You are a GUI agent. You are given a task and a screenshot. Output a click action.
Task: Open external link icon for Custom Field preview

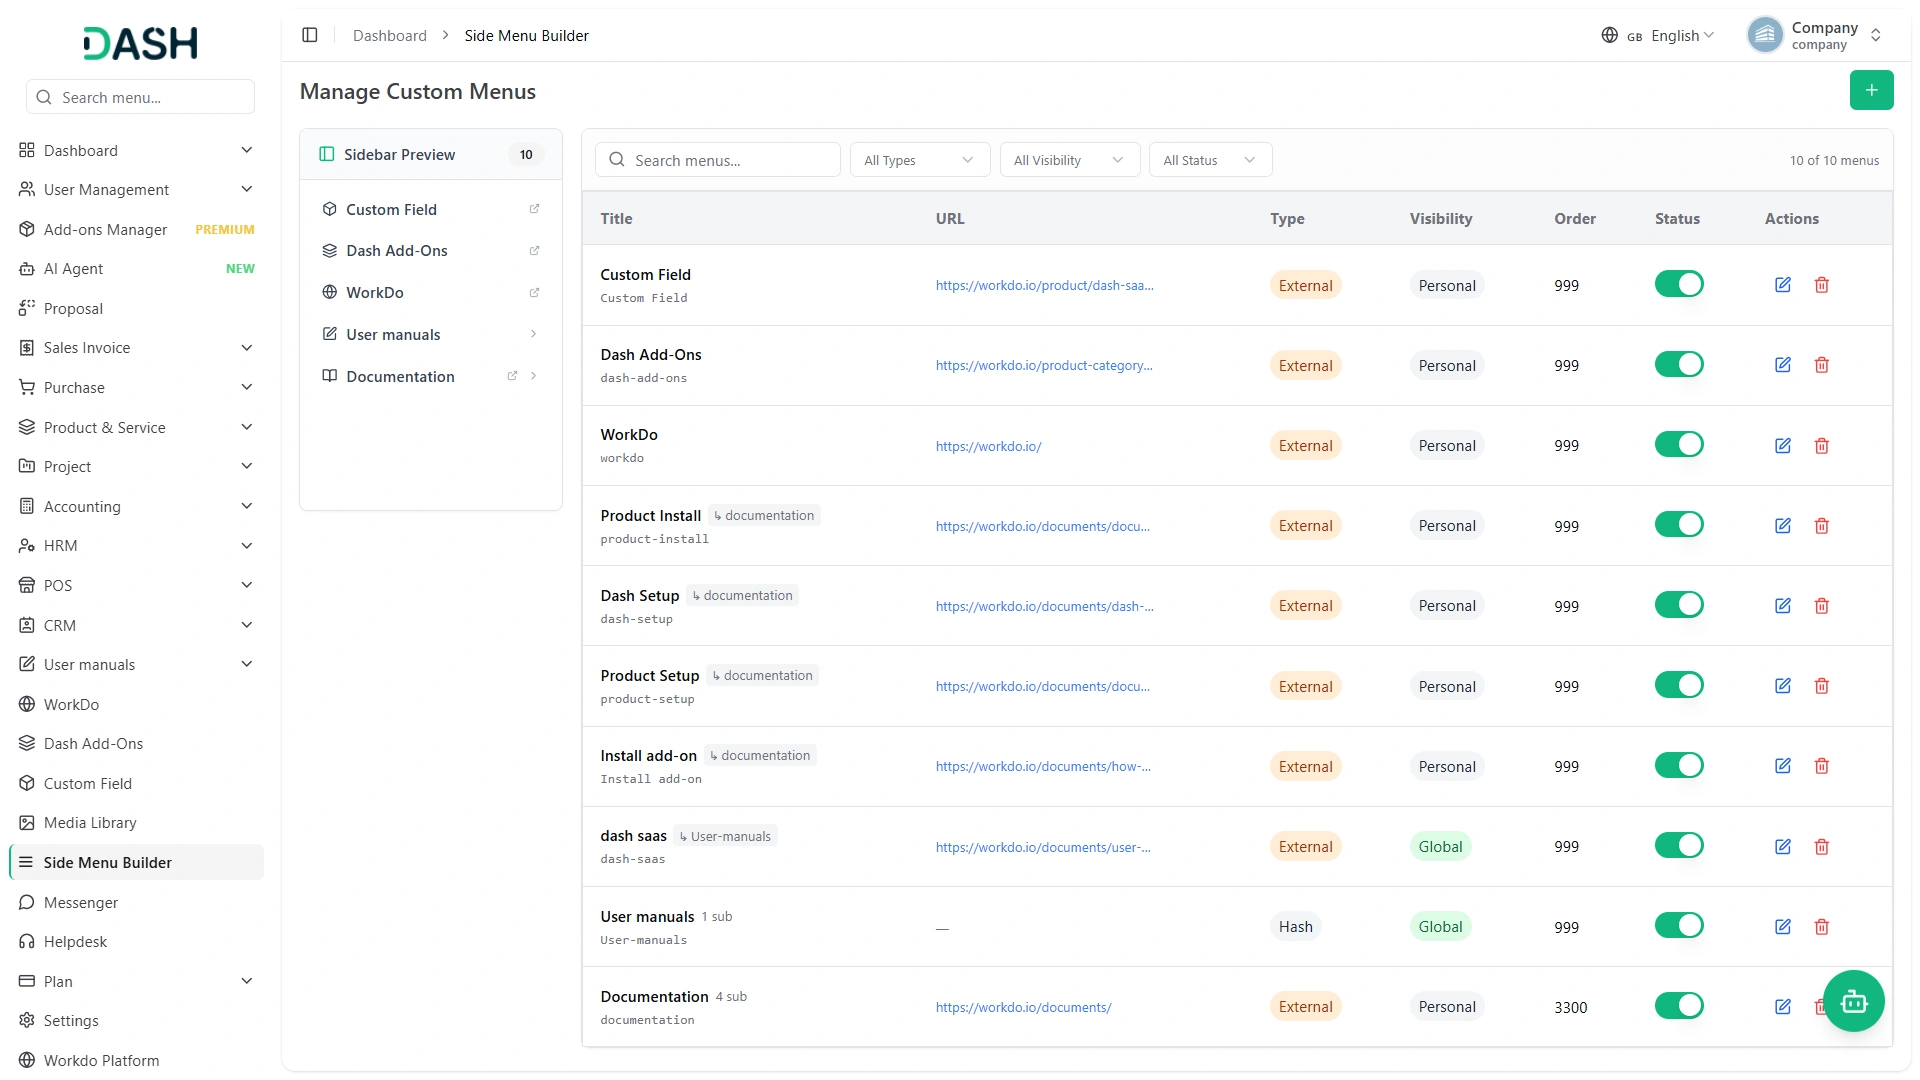[534, 209]
